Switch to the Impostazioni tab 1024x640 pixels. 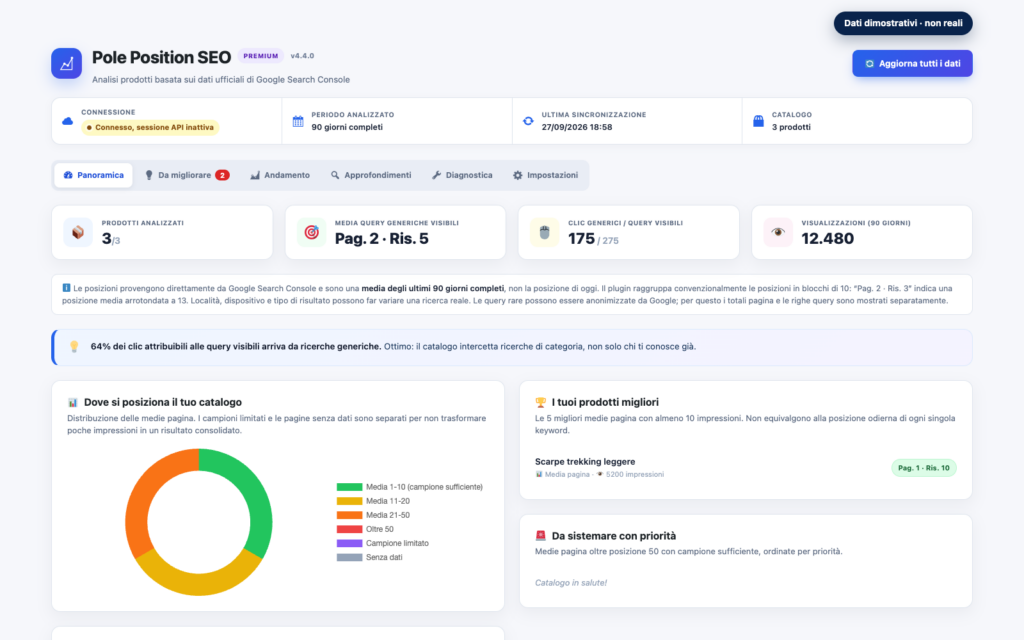click(x=545, y=175)
